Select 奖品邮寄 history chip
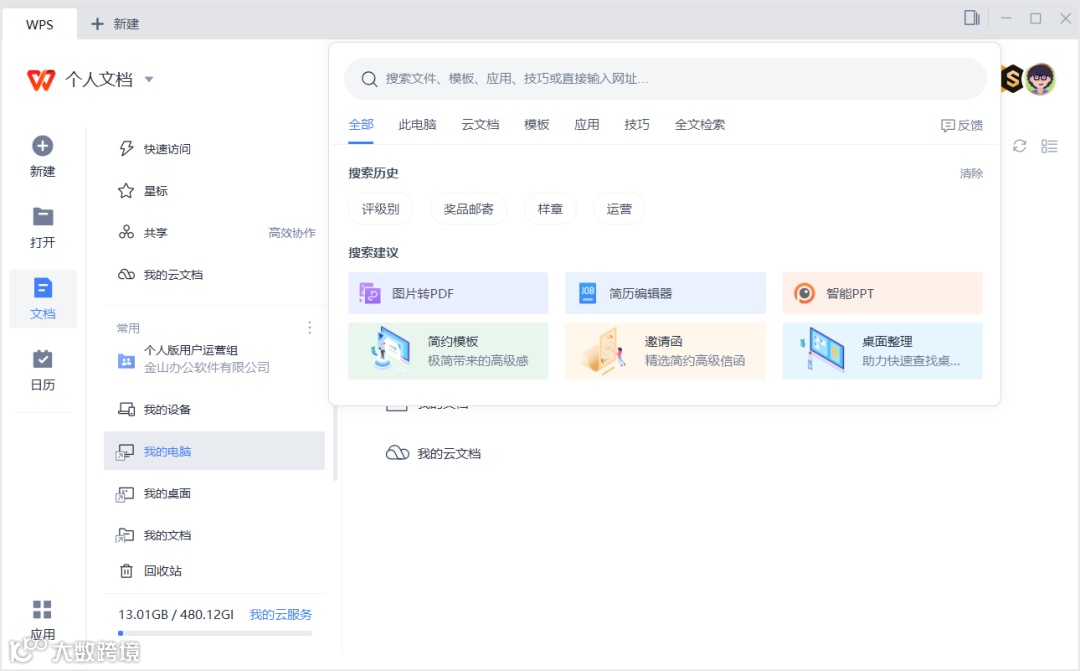Viewport: 1080px width, 671px height. (x=468, y=209)
